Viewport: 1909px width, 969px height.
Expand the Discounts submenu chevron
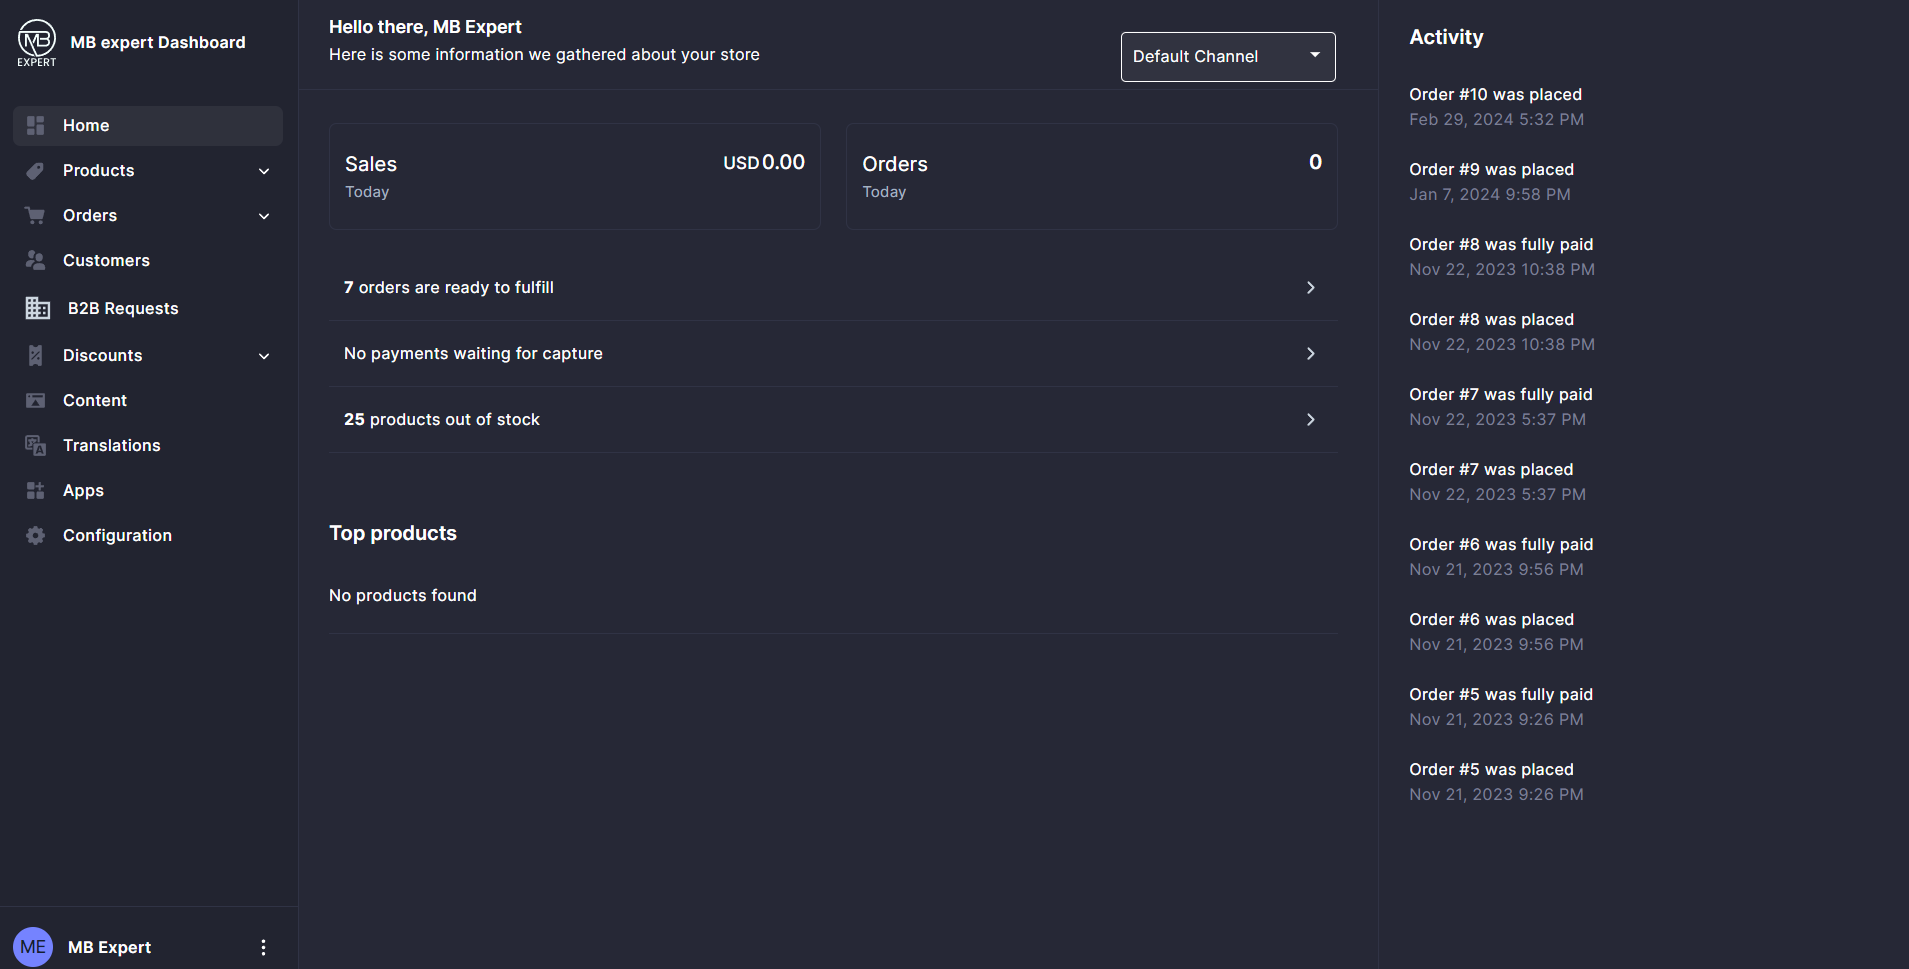[x=264, y=356]
